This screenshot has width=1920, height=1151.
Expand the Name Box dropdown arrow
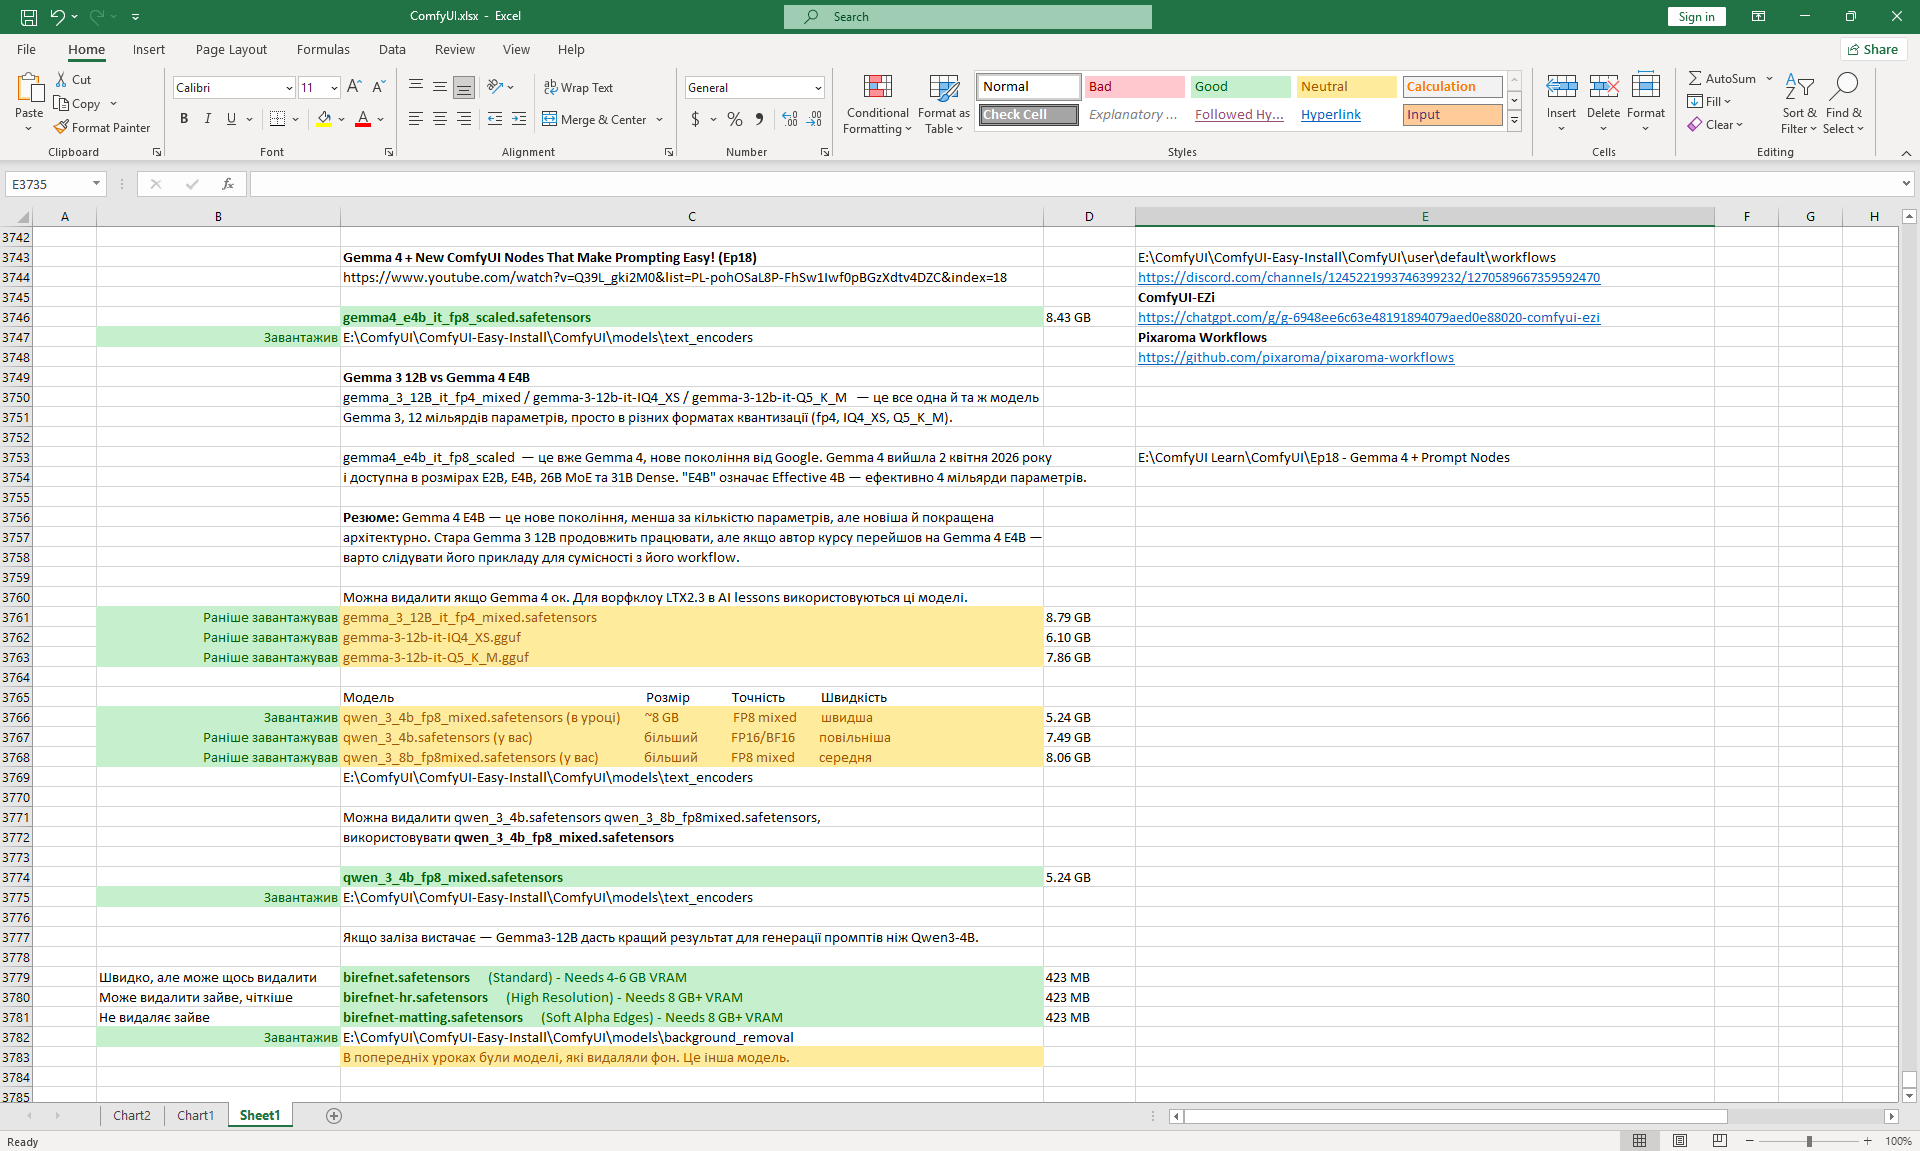[96, 184]
